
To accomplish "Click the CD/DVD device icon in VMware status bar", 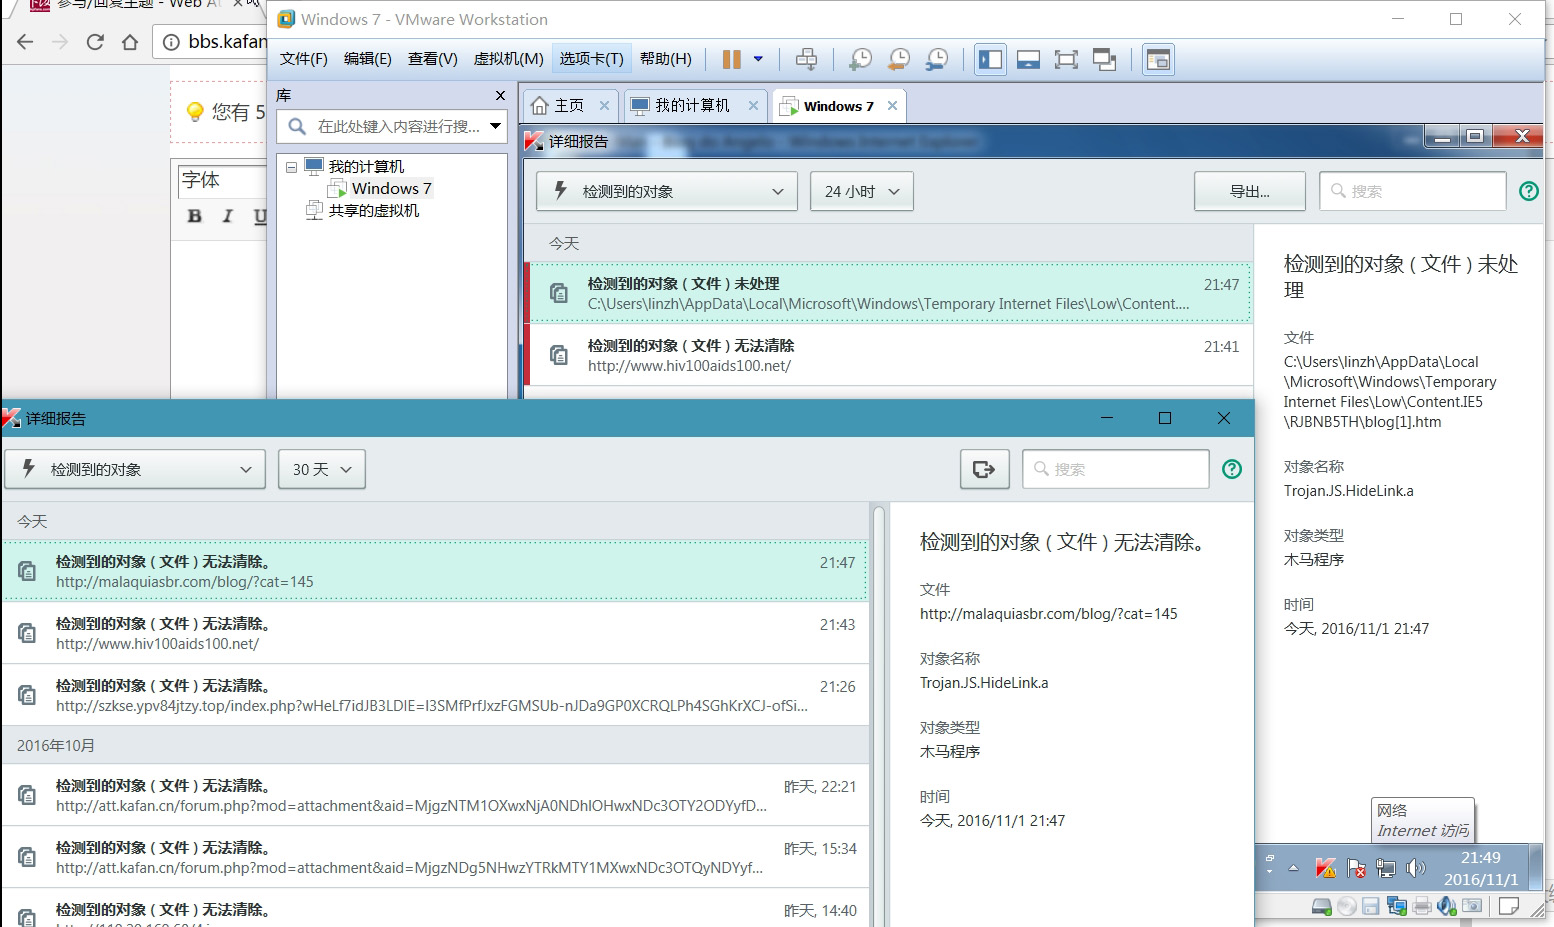I will pyautogui.click(x=1346, y=907).
